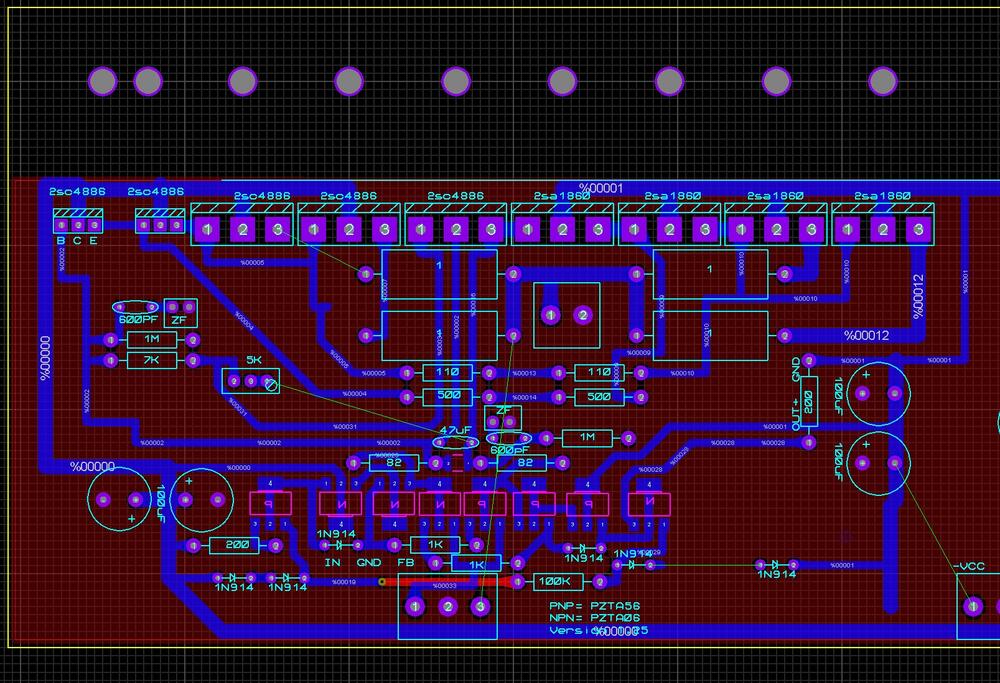Click the red top-layer trace %00033

tap(446, 580)
